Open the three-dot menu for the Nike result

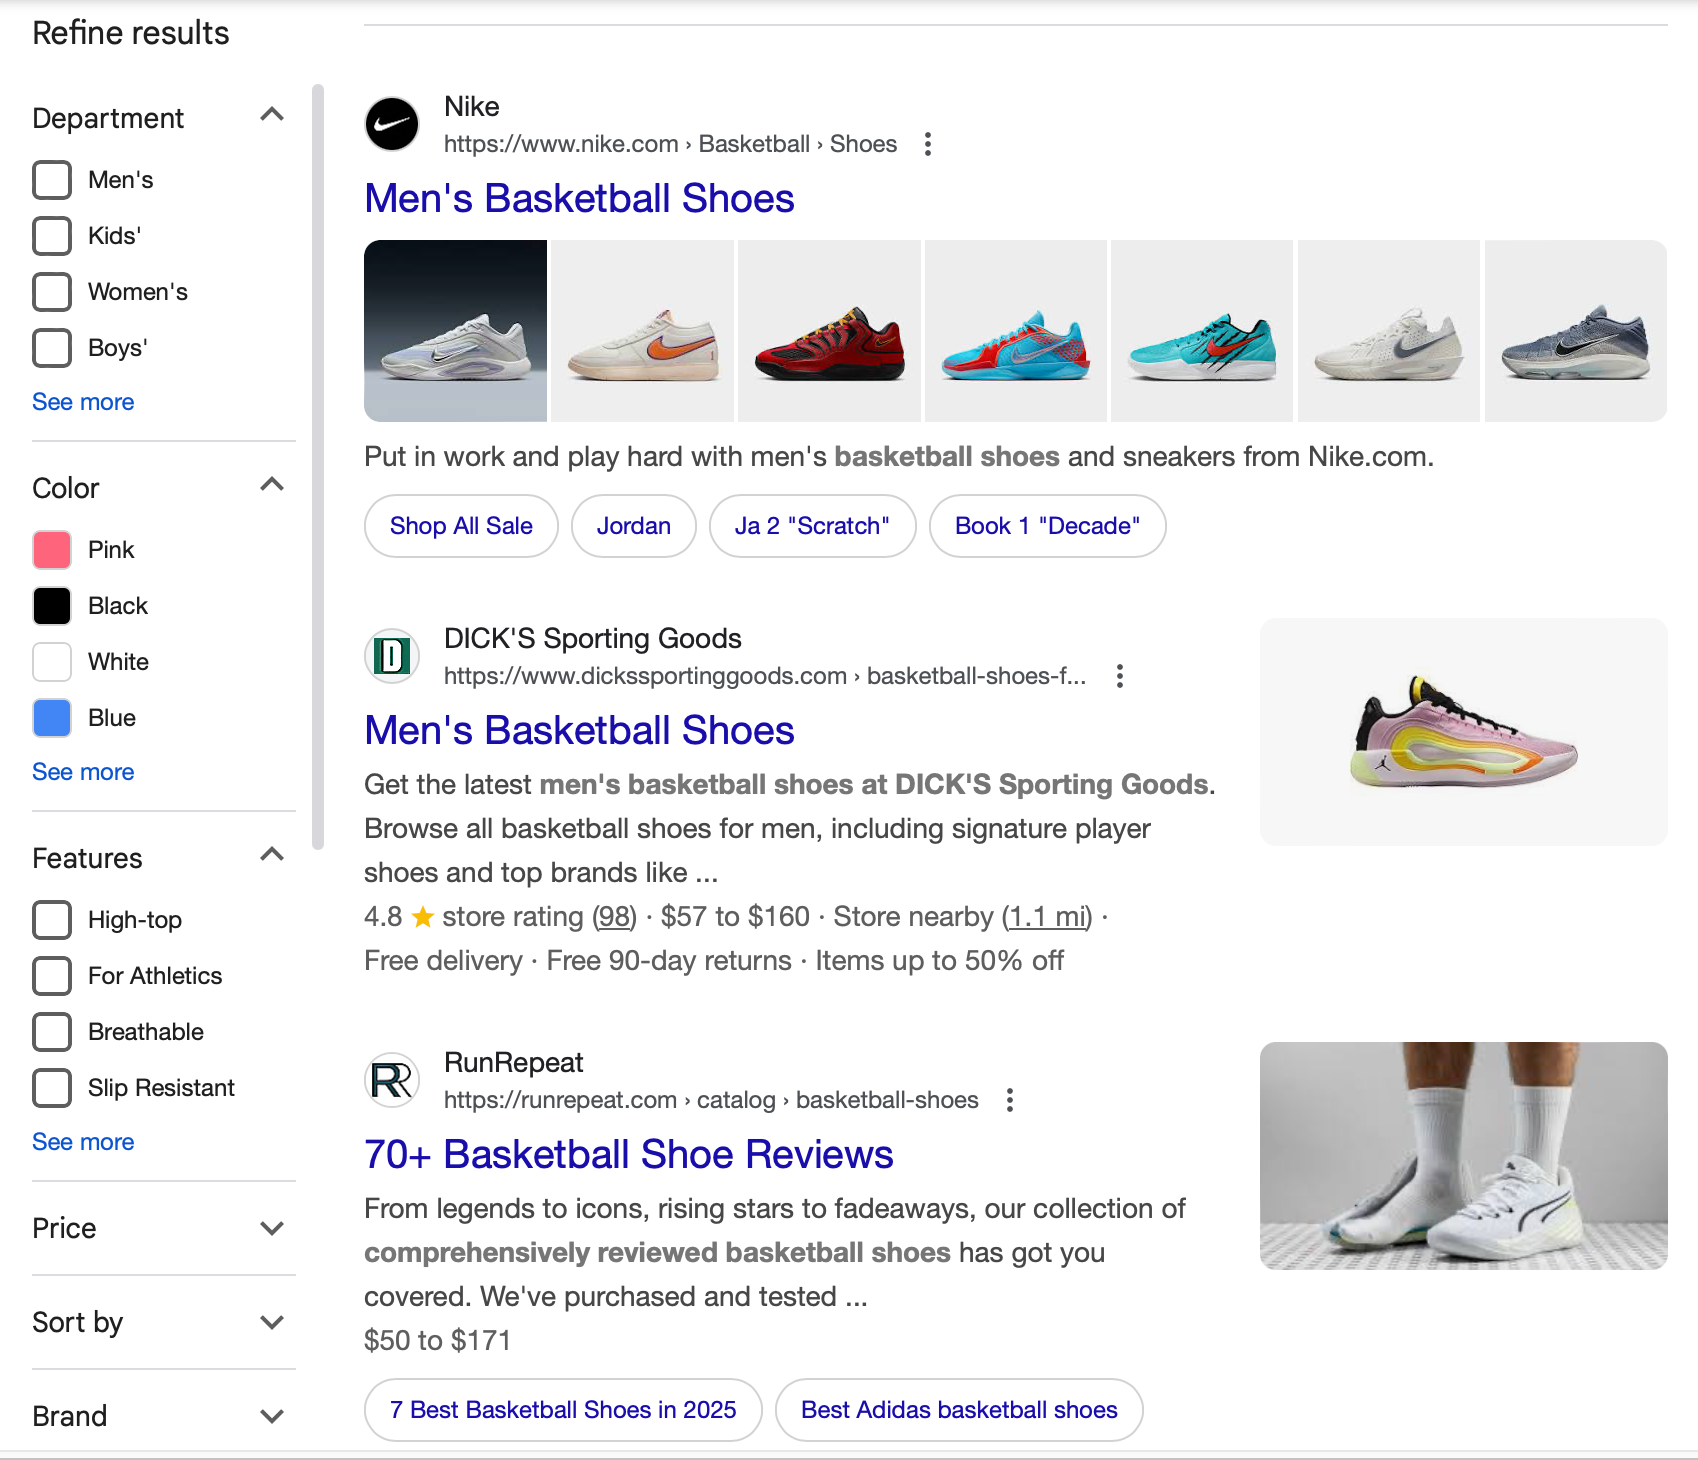(x=928, y=144)
